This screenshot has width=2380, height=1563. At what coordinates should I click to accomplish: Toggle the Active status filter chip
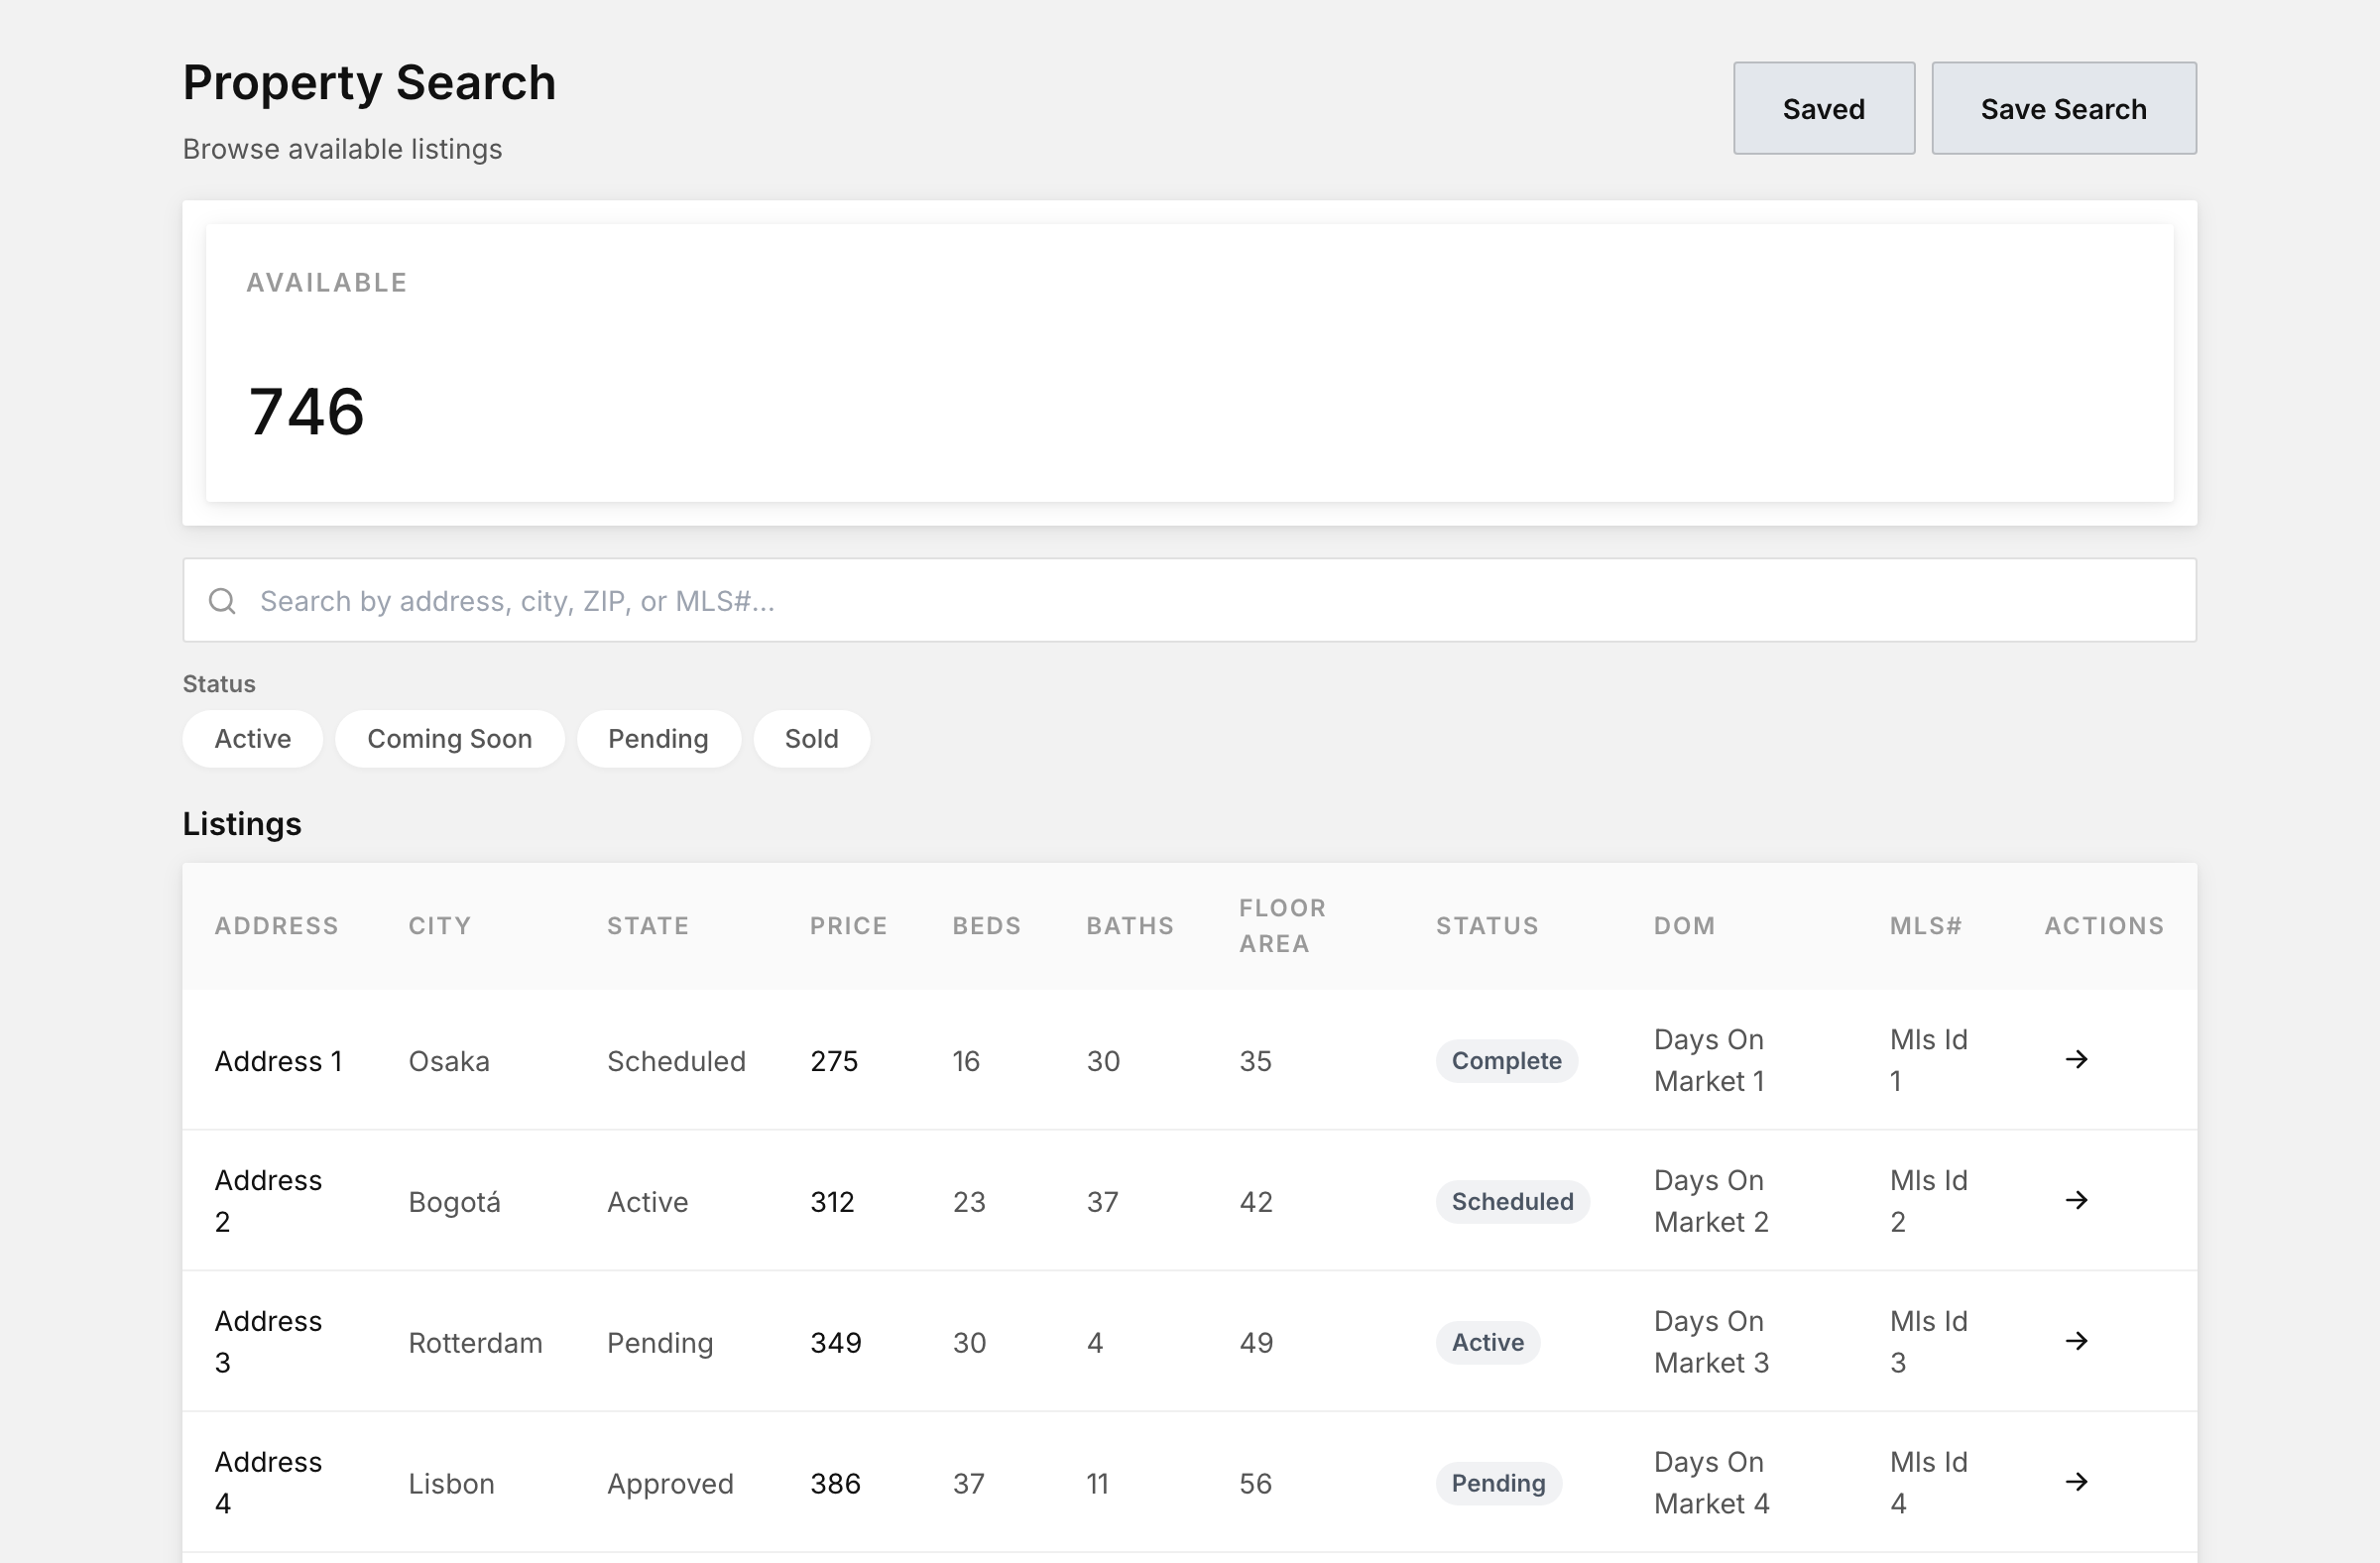tap(253, 739)
